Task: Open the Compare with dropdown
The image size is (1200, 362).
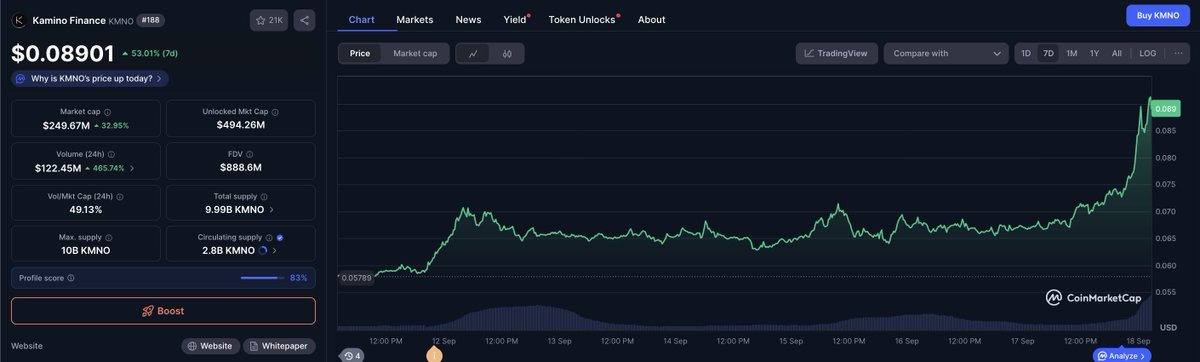Action: (946, 53)
